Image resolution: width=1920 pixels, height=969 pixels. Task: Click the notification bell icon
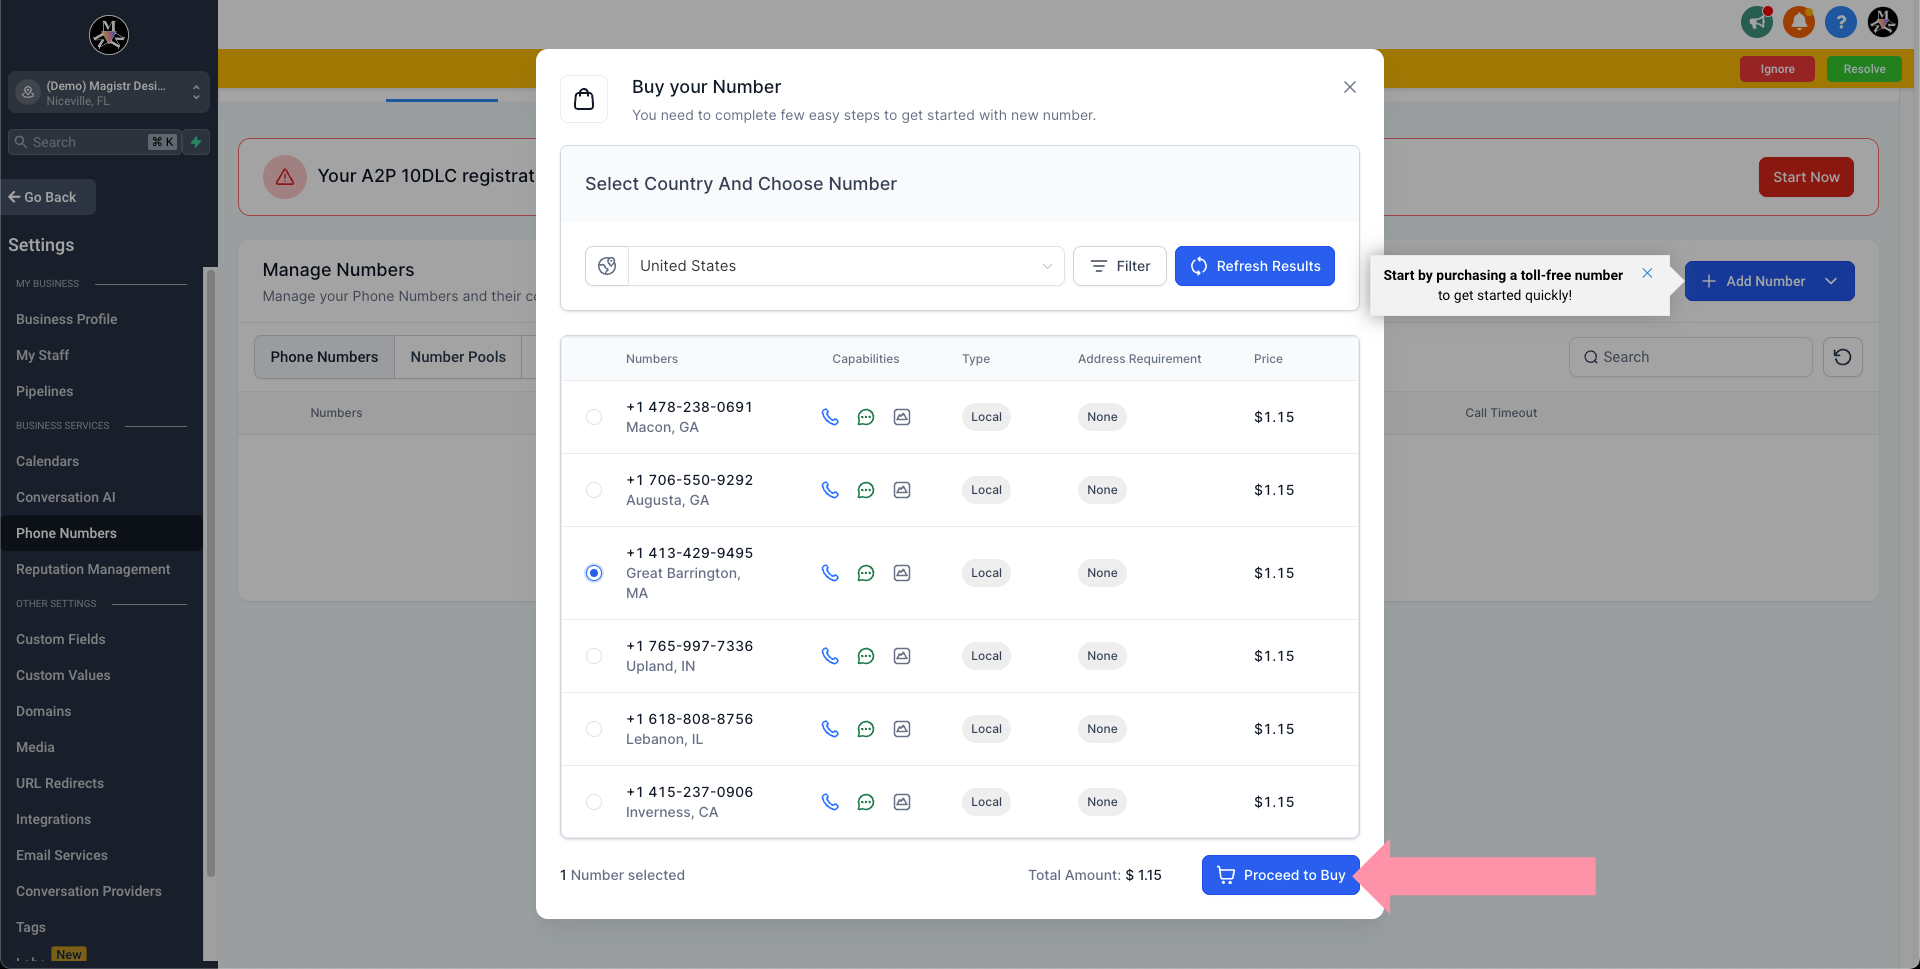coord(1798,22)
